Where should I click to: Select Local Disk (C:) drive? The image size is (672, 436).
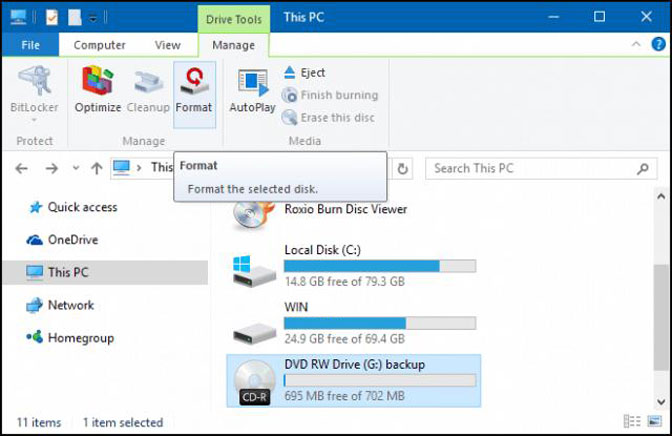click(354, 266)
